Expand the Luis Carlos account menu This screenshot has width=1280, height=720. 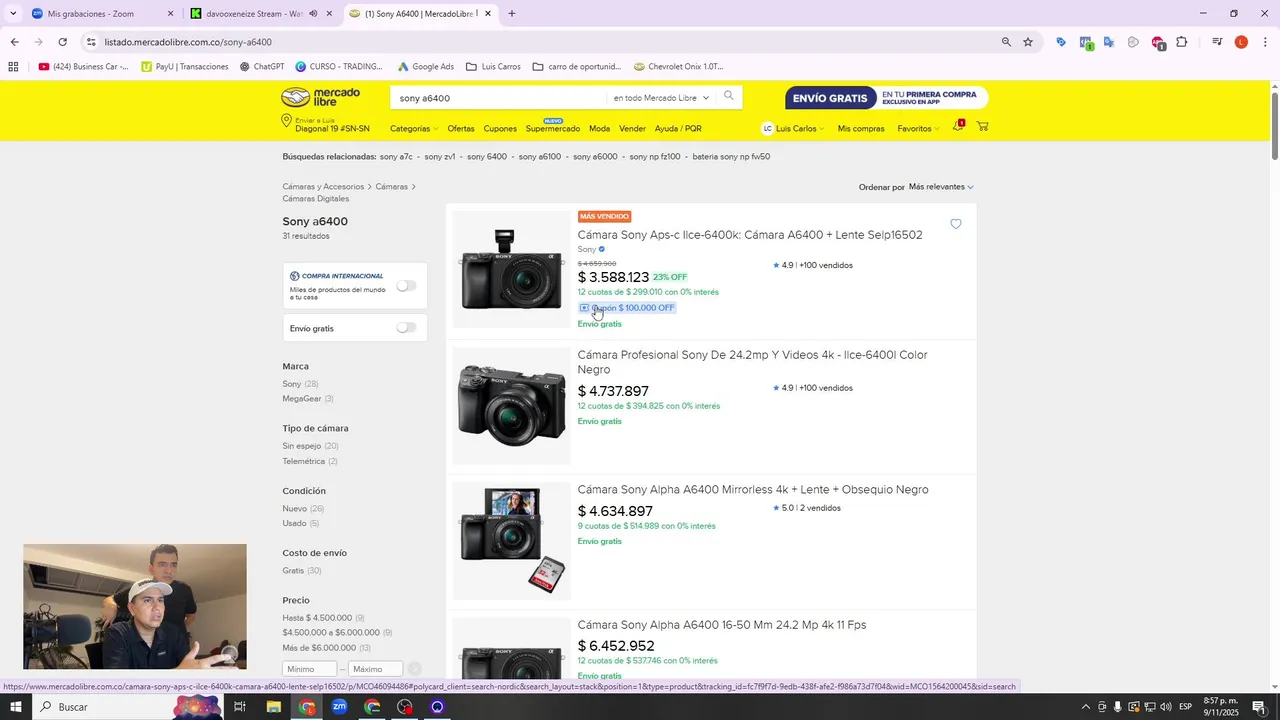coord(795,129)
